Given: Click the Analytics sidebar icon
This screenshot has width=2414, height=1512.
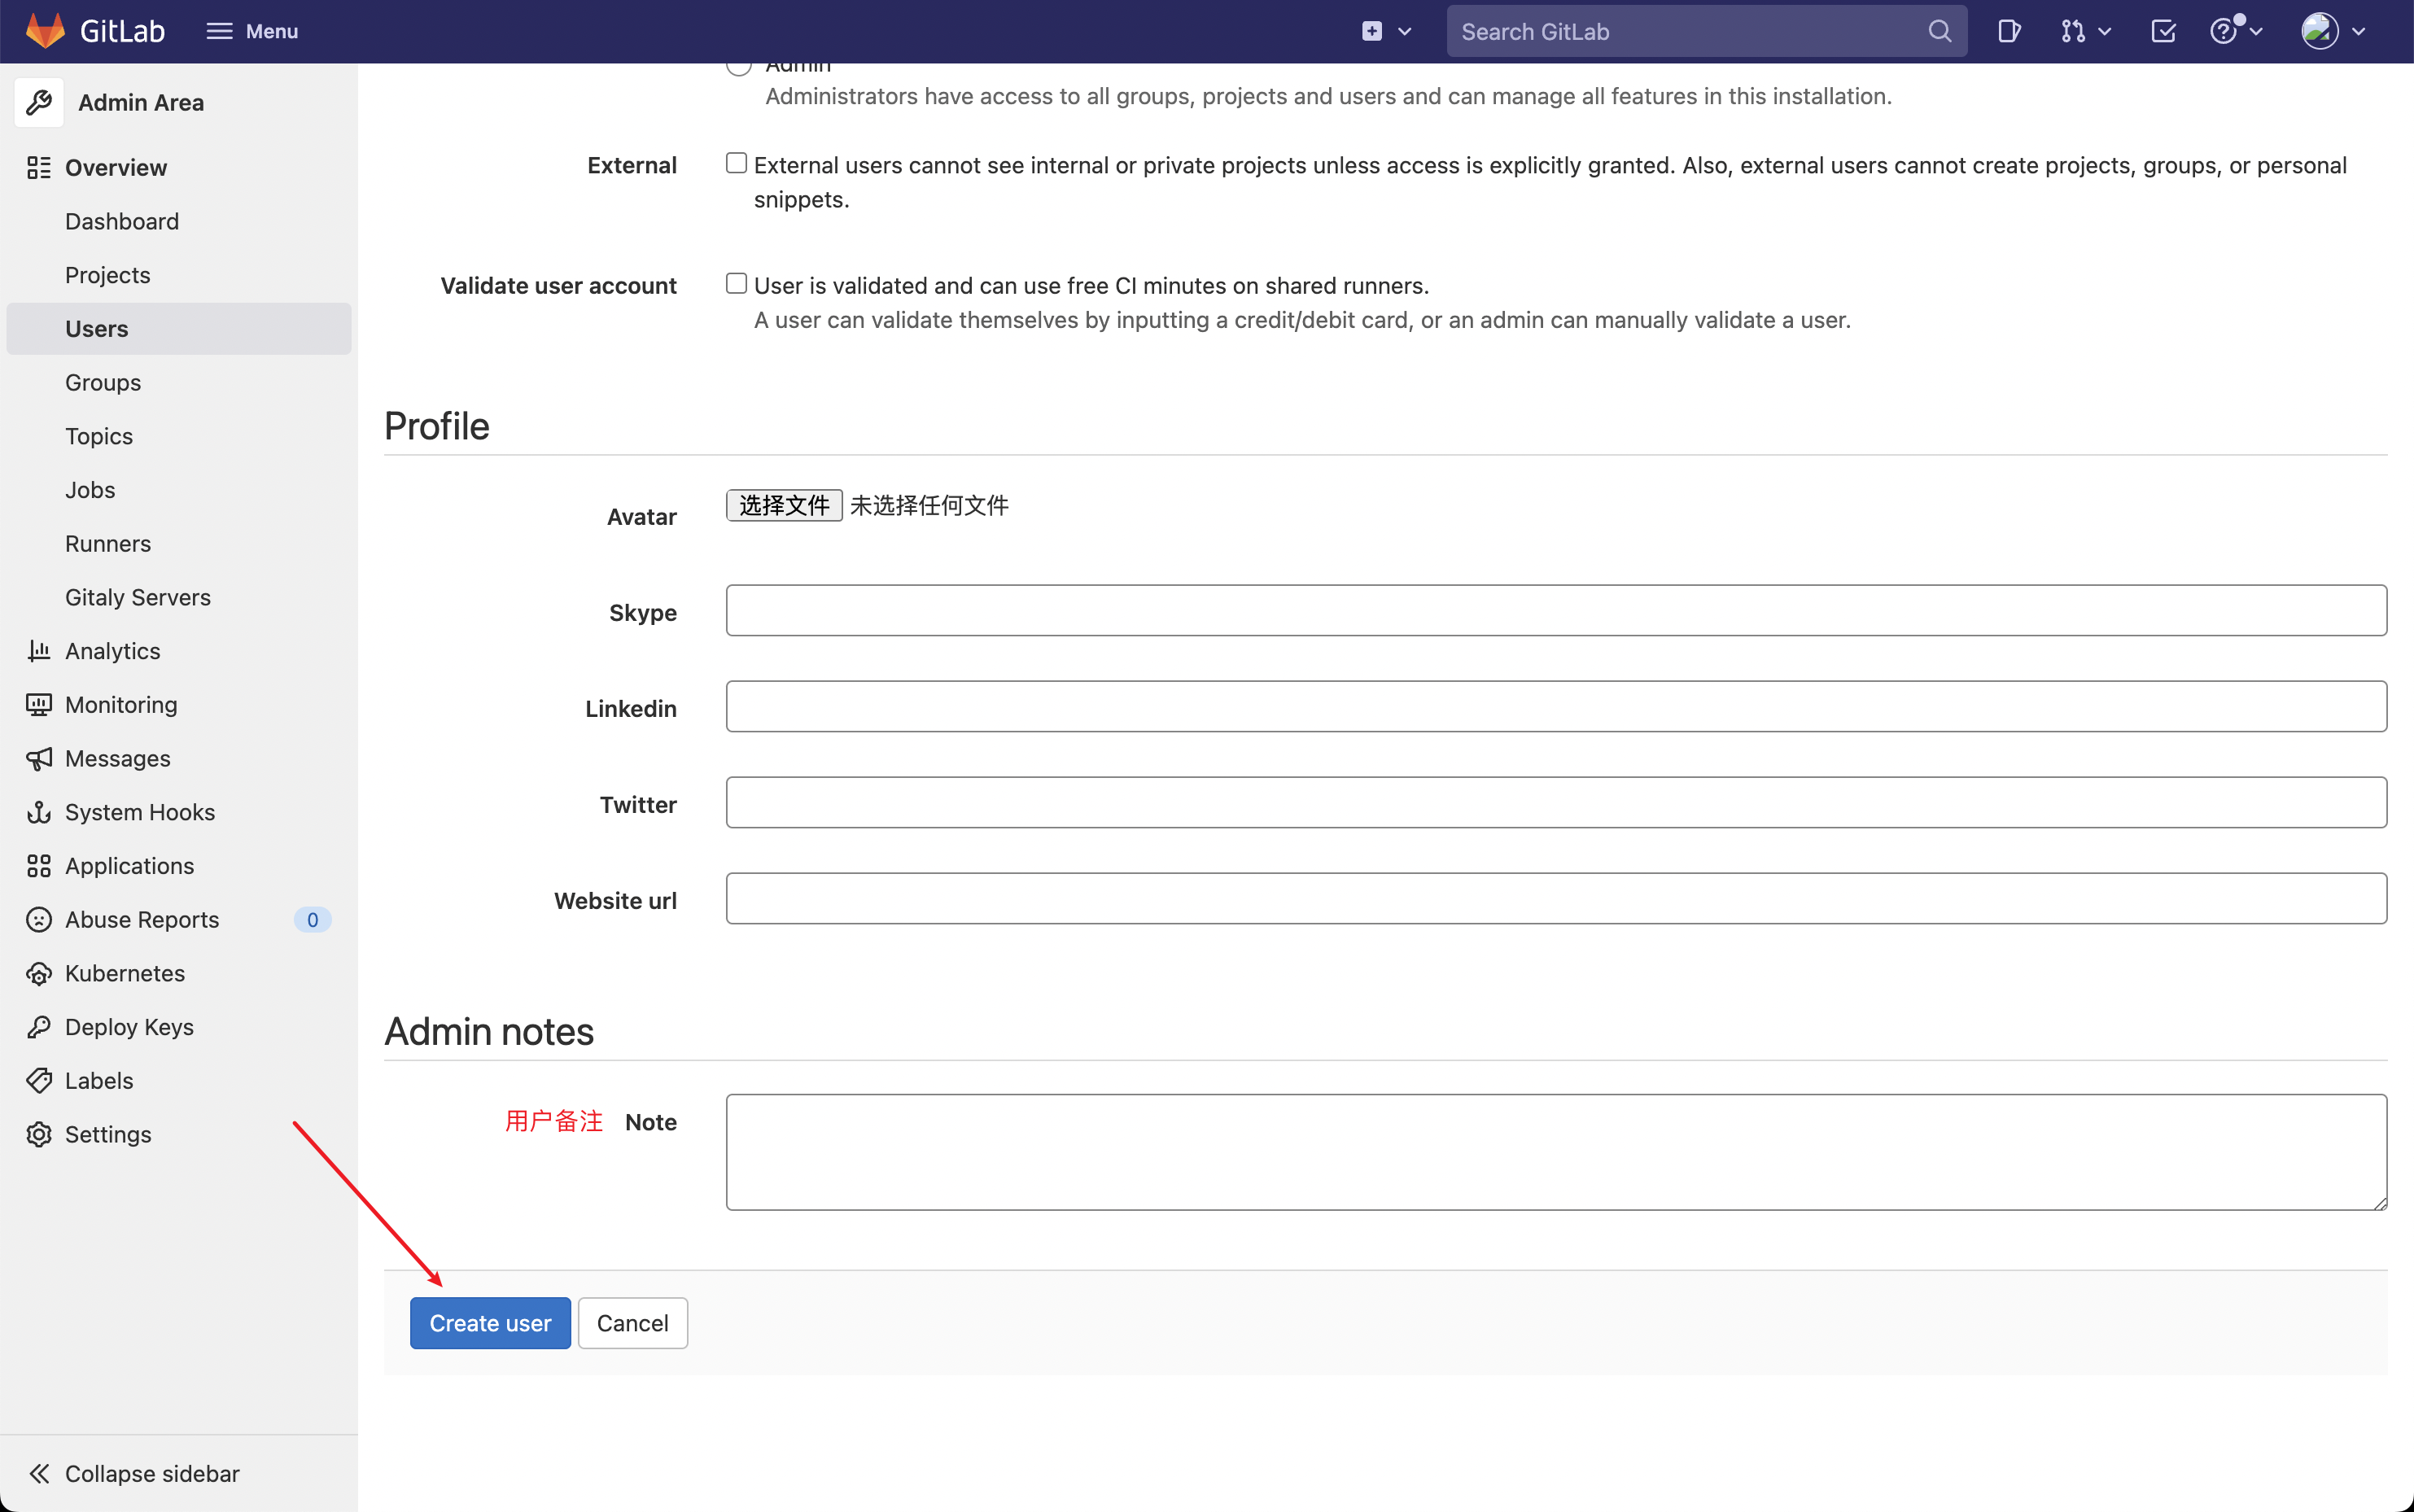Looking at the screenshot, I should (x=38, y=649).
